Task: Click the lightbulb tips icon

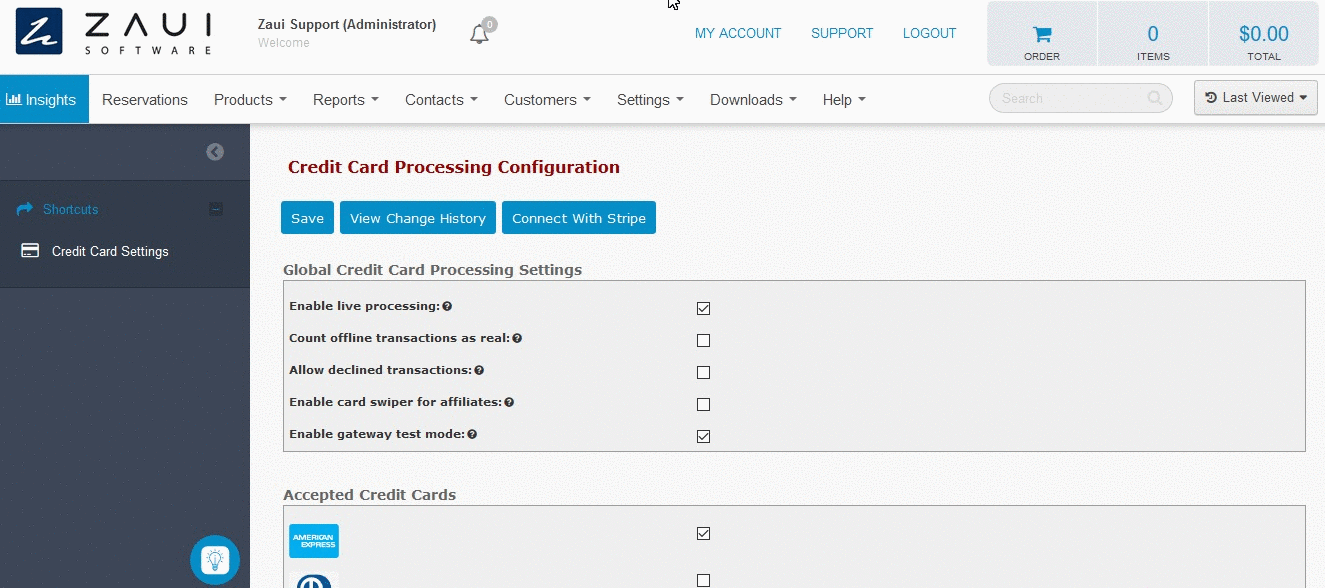Action: [215, 560]
